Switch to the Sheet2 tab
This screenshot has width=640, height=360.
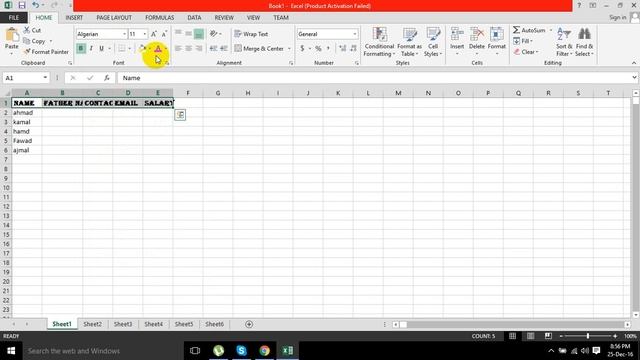[x=92, y=324]
